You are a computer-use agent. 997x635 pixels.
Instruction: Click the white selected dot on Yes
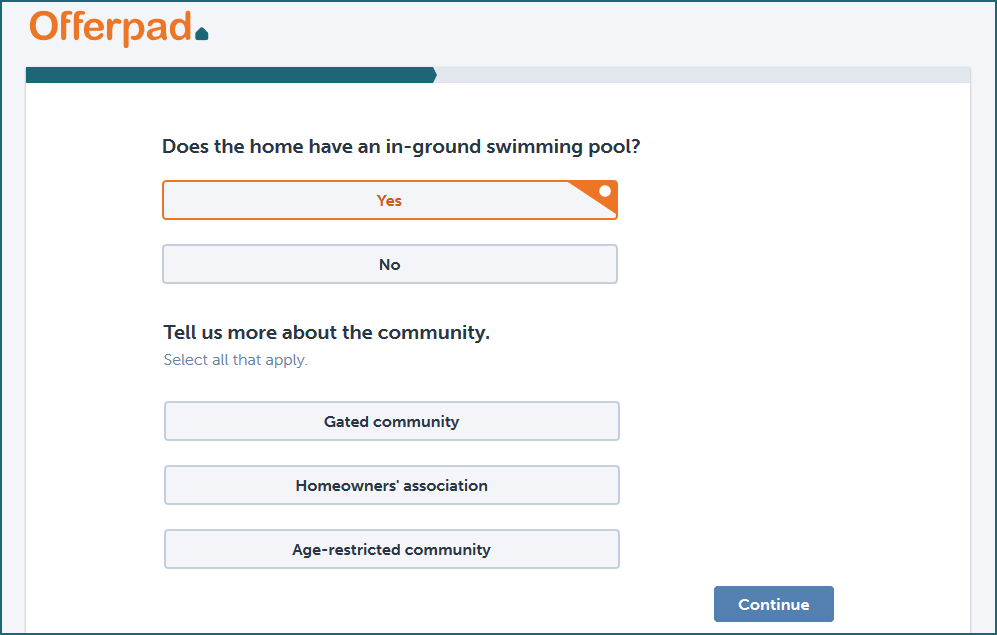(x=605, y=191)
